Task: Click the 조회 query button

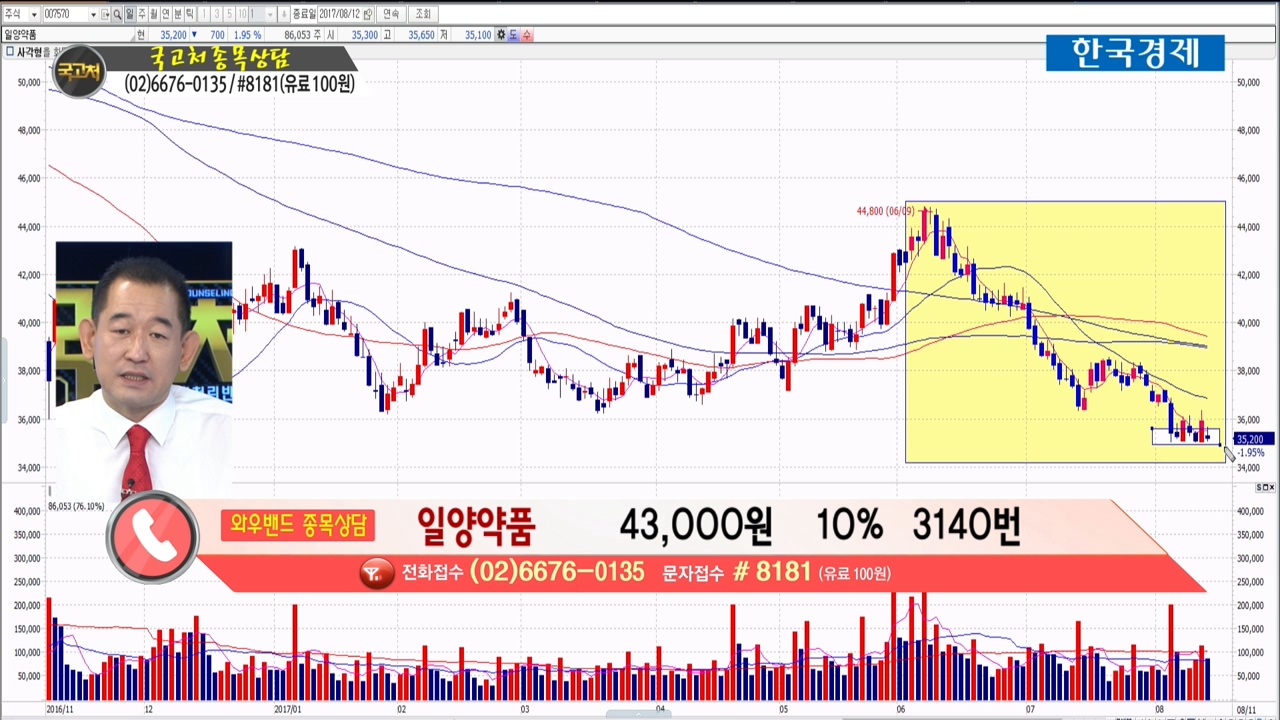Action: [x=423, y=15]
